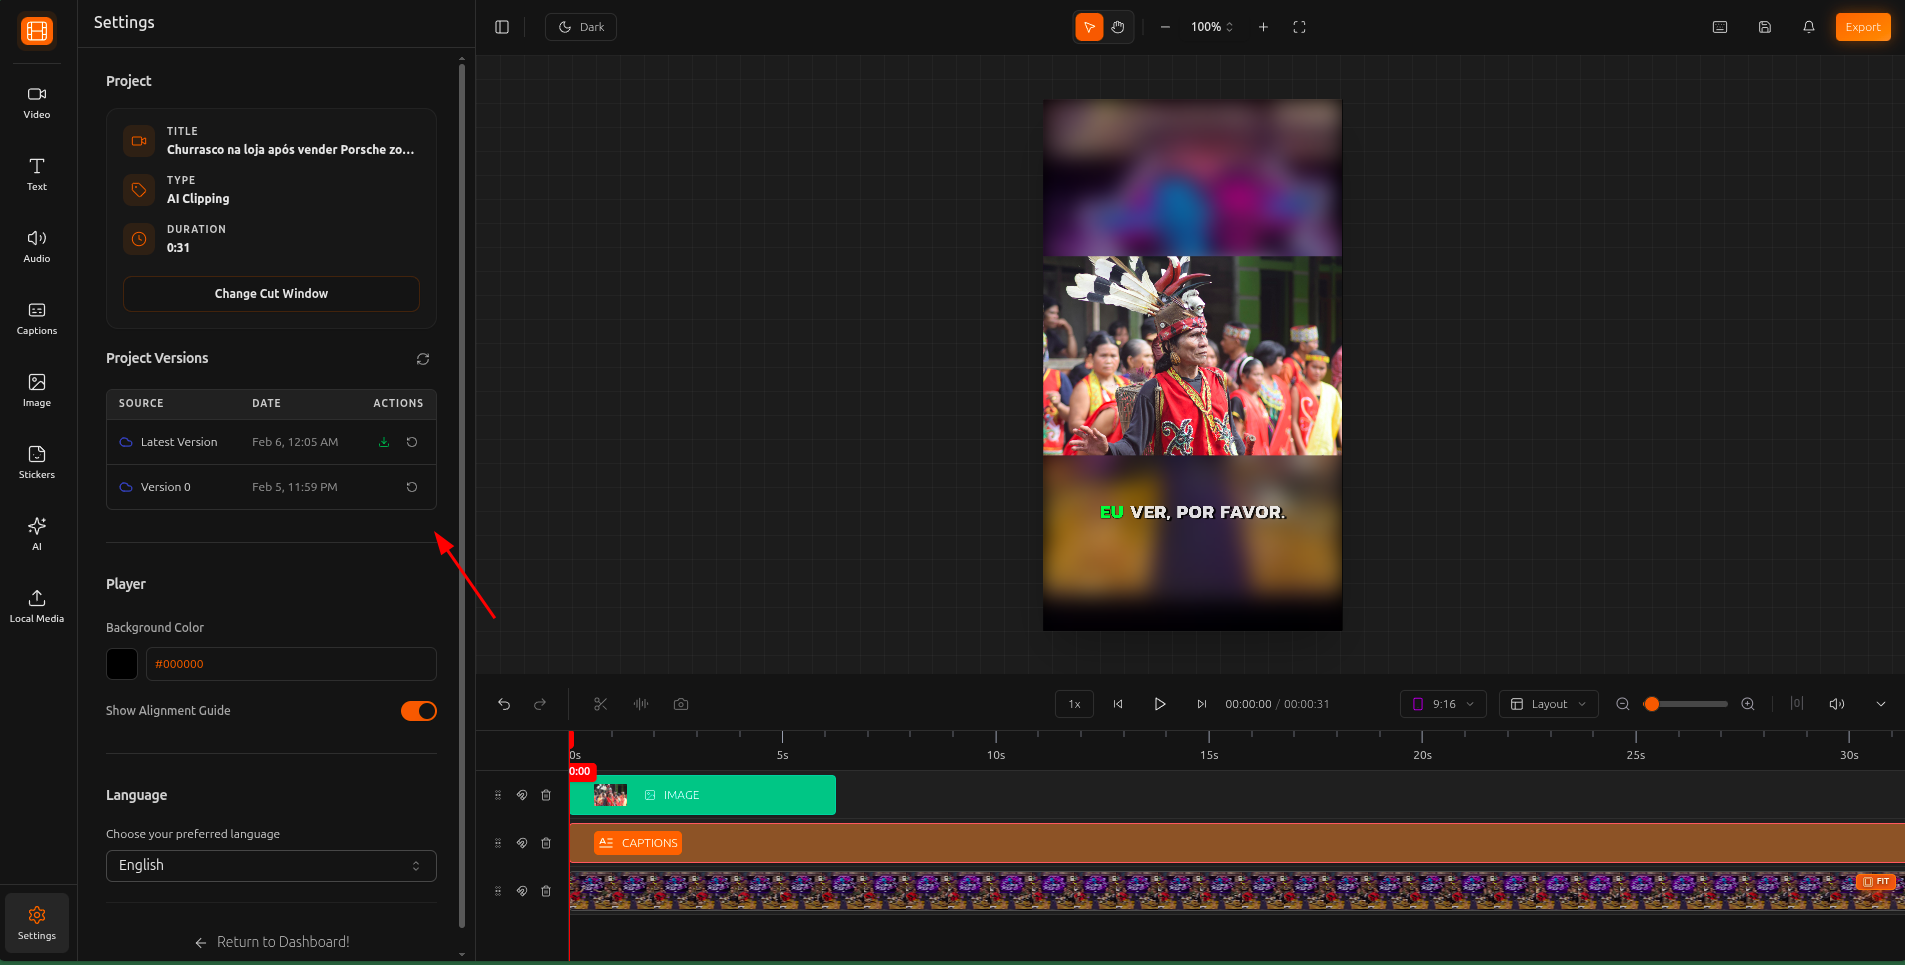Open the 9:16 aspect ratio dropdown
1905x965 pixels.
1442,704
